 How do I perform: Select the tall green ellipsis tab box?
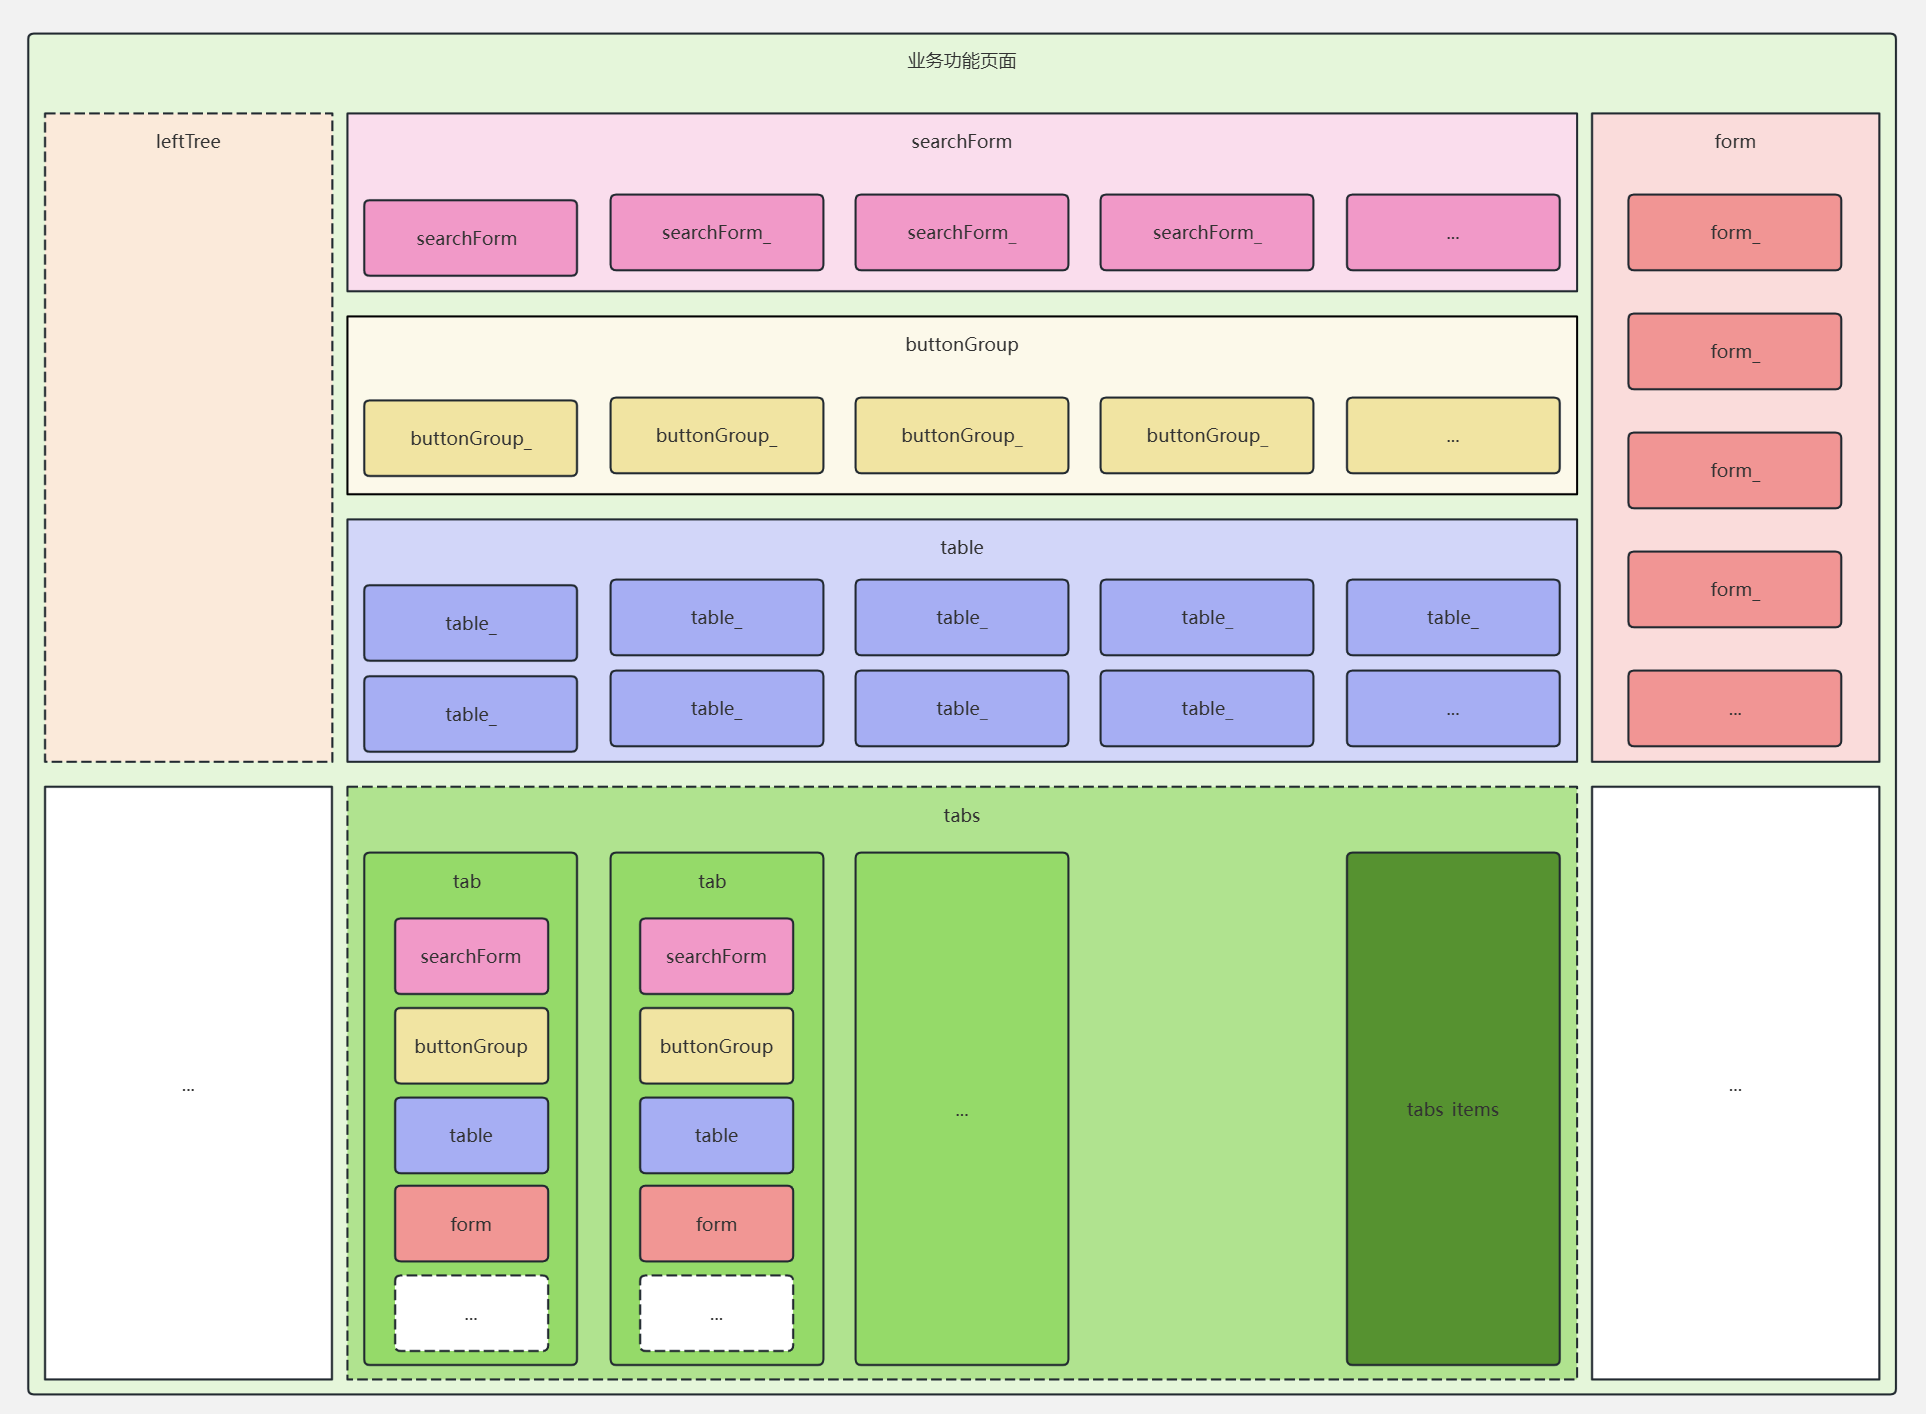click(961, 1108)
